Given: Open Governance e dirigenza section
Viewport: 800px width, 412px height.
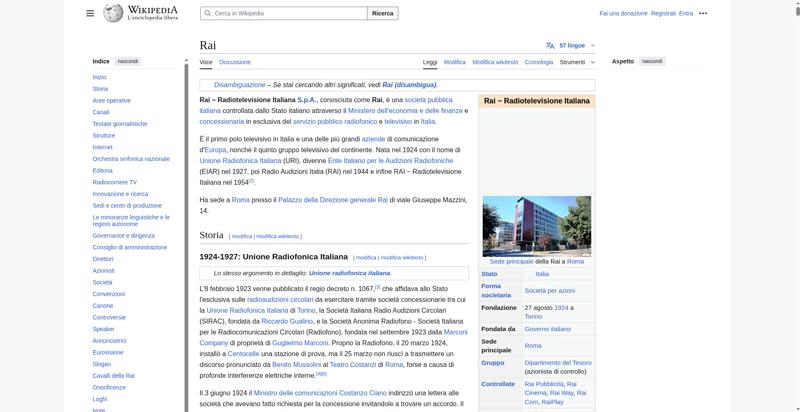Looking at the screenshot, I should tap(123, 236).
